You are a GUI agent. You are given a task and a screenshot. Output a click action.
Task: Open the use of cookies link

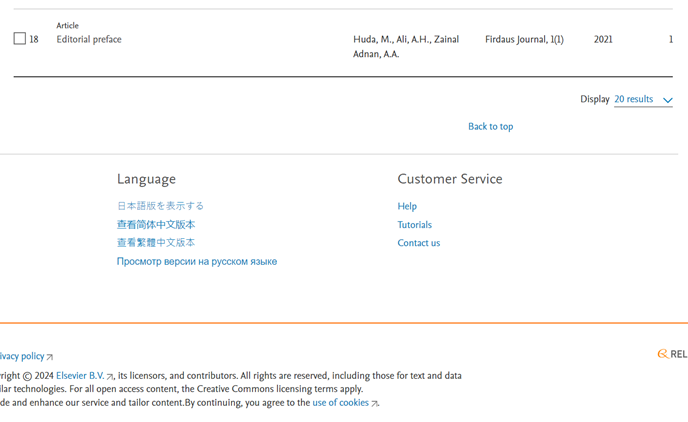341,403
